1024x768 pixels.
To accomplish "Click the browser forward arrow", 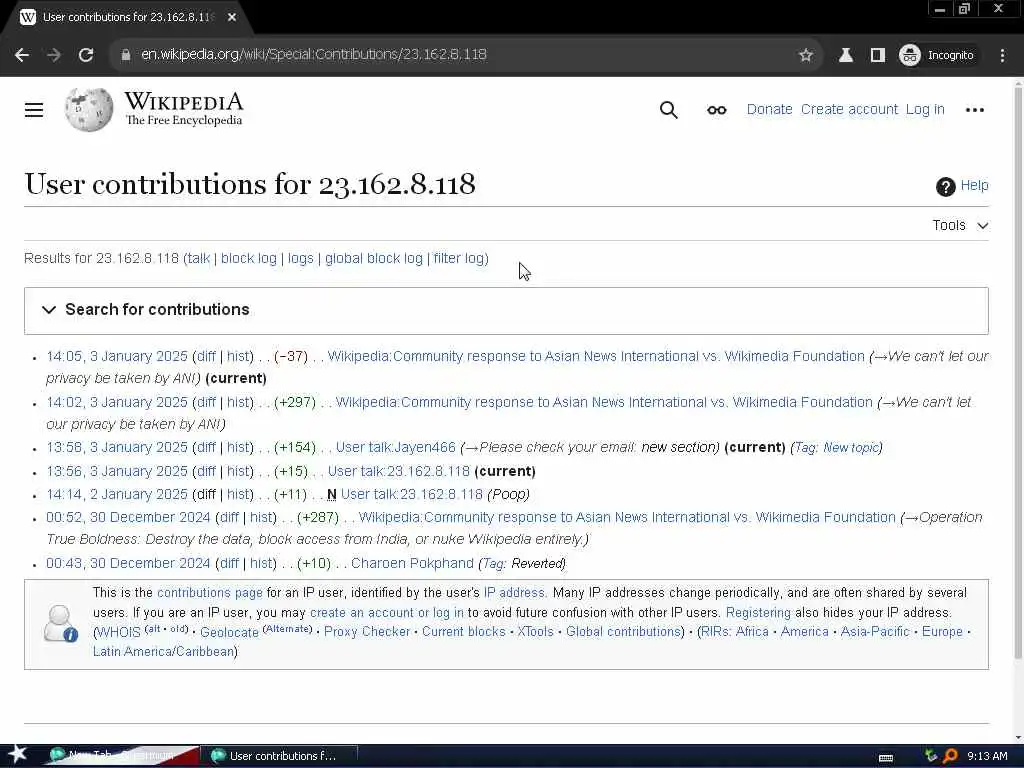I will pos(54,55).
